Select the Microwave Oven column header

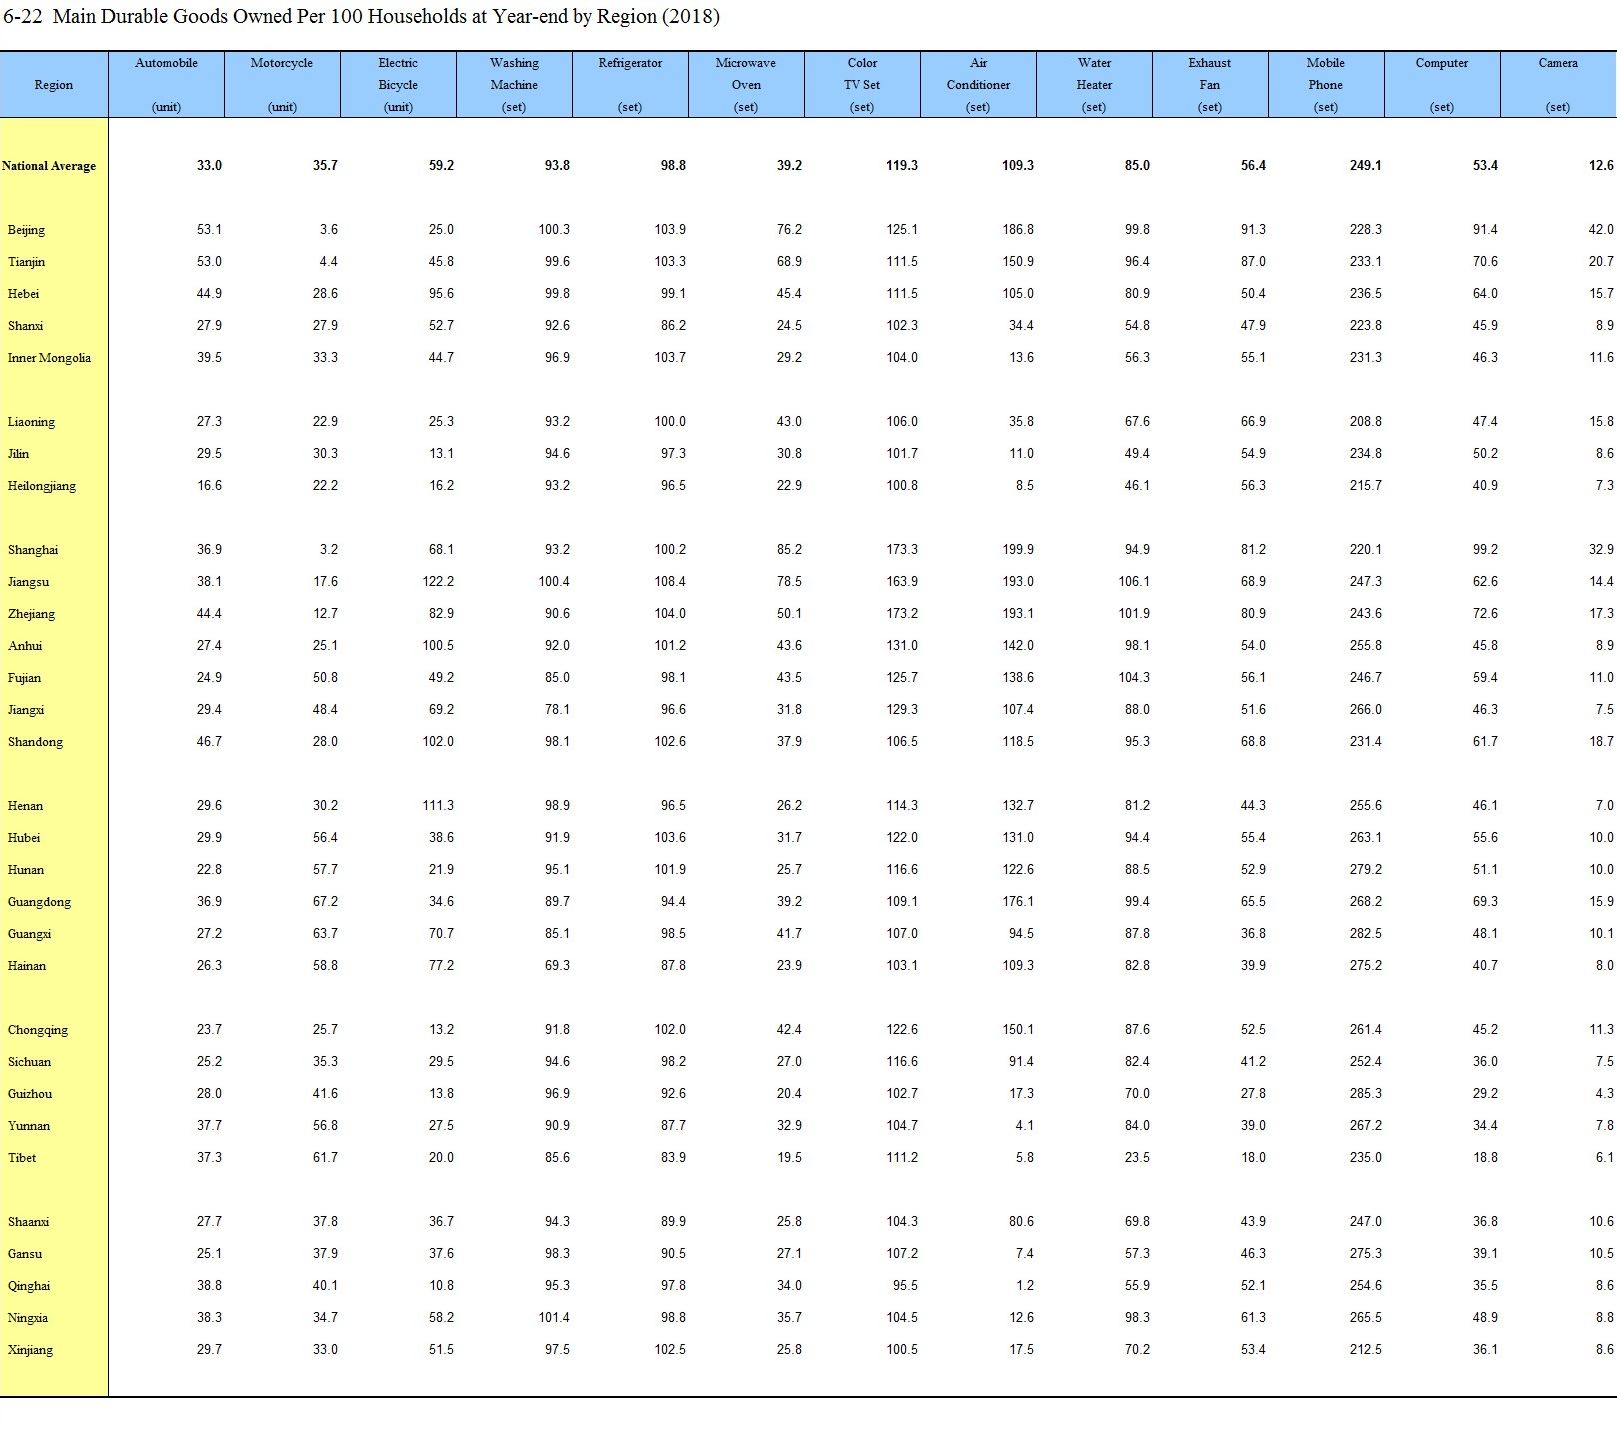746,84
